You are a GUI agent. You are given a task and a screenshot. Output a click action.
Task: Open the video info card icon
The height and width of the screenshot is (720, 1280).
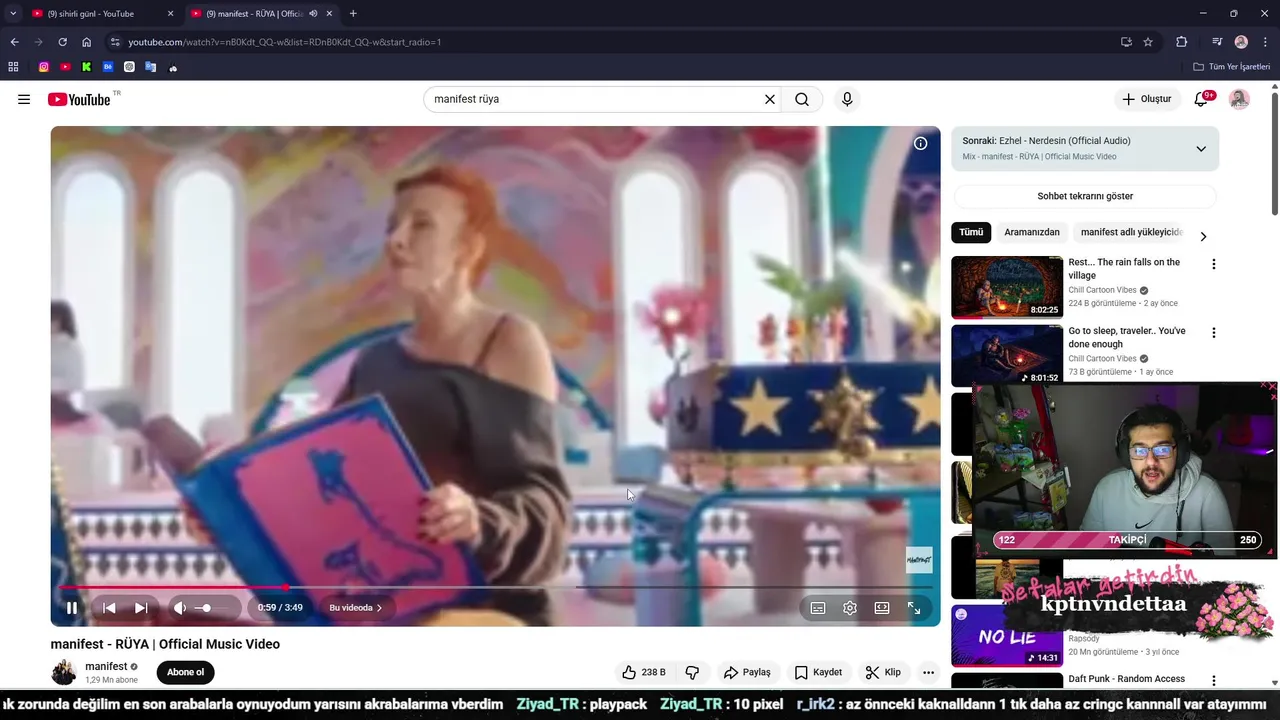coord(920,143)
